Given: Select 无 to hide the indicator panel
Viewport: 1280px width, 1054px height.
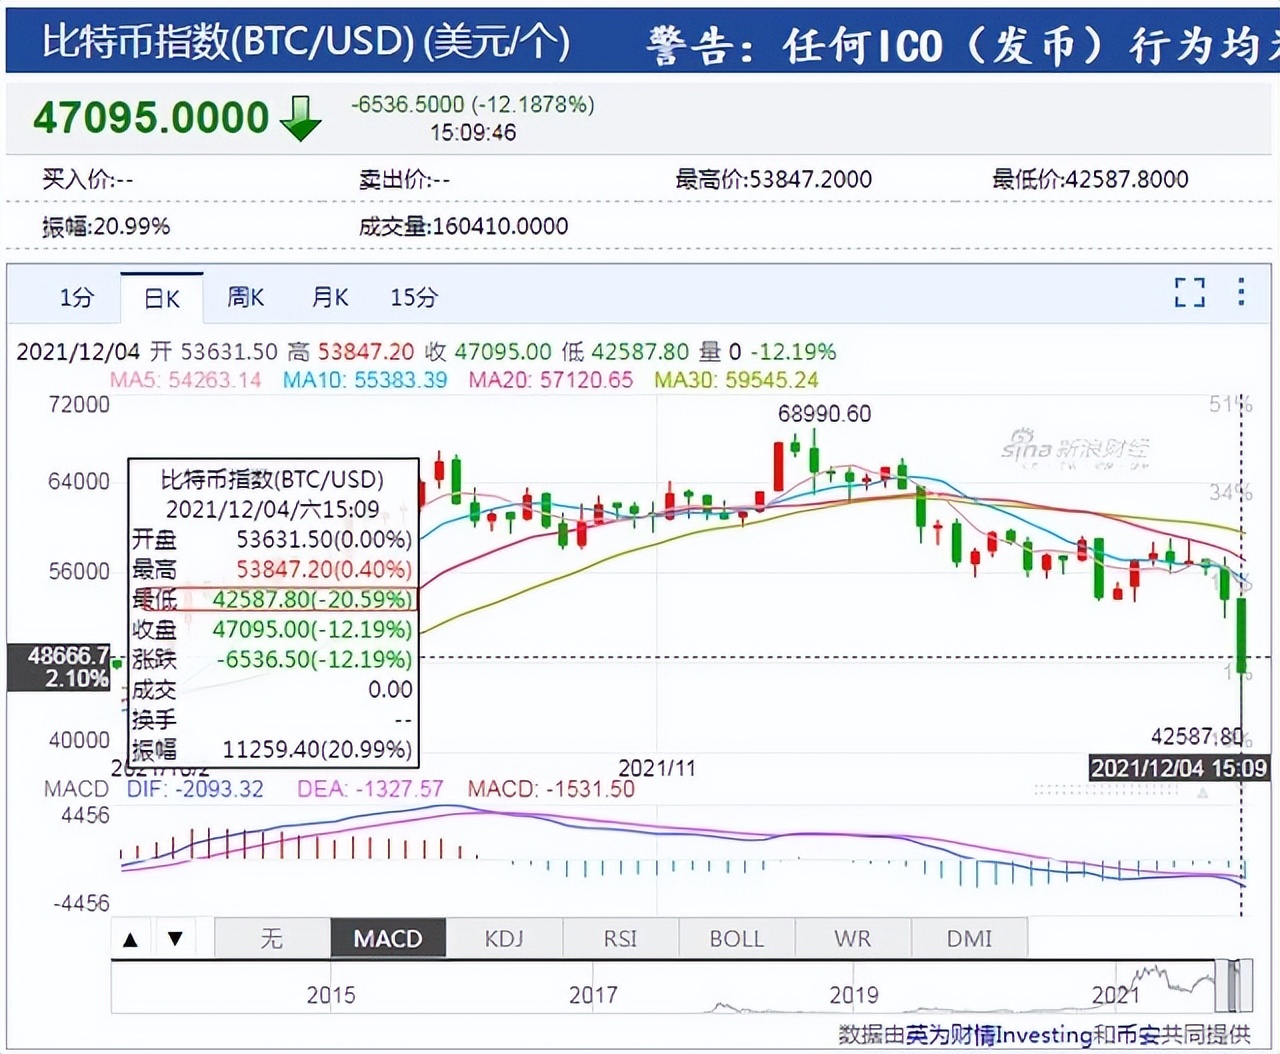Looking at the screenshot, I should pos(271,938).
